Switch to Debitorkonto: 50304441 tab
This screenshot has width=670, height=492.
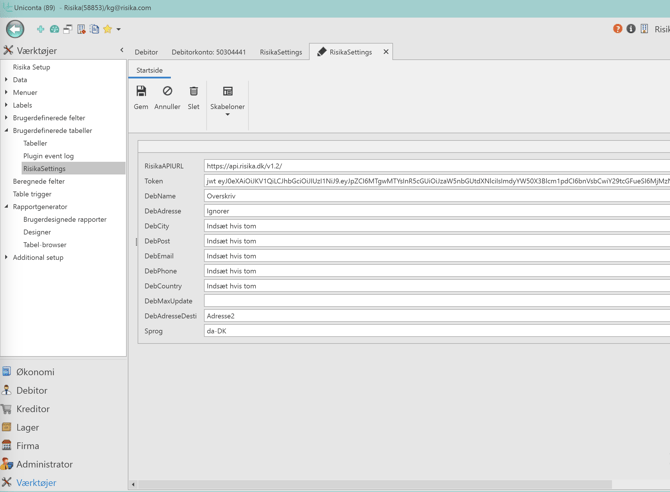point(209,52)
